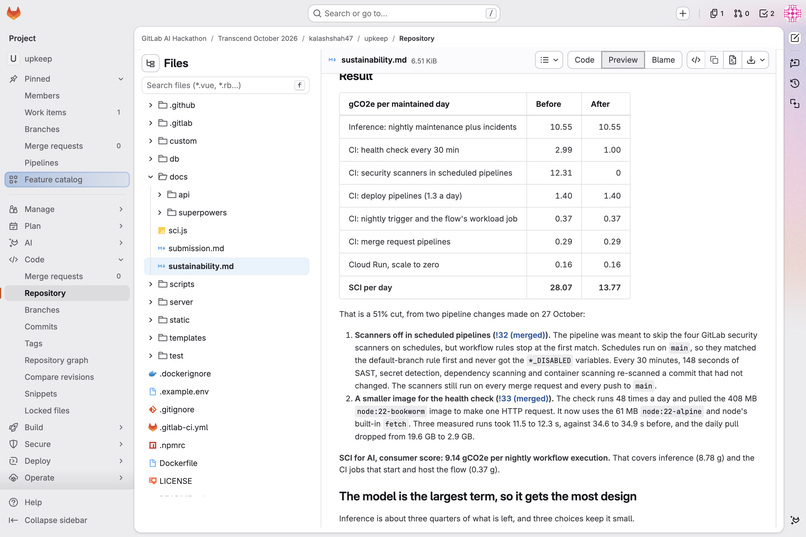Open Repository graph in sidebar
Image resolution: width=806 pixels, height=537 pixels.
point(67,360)
